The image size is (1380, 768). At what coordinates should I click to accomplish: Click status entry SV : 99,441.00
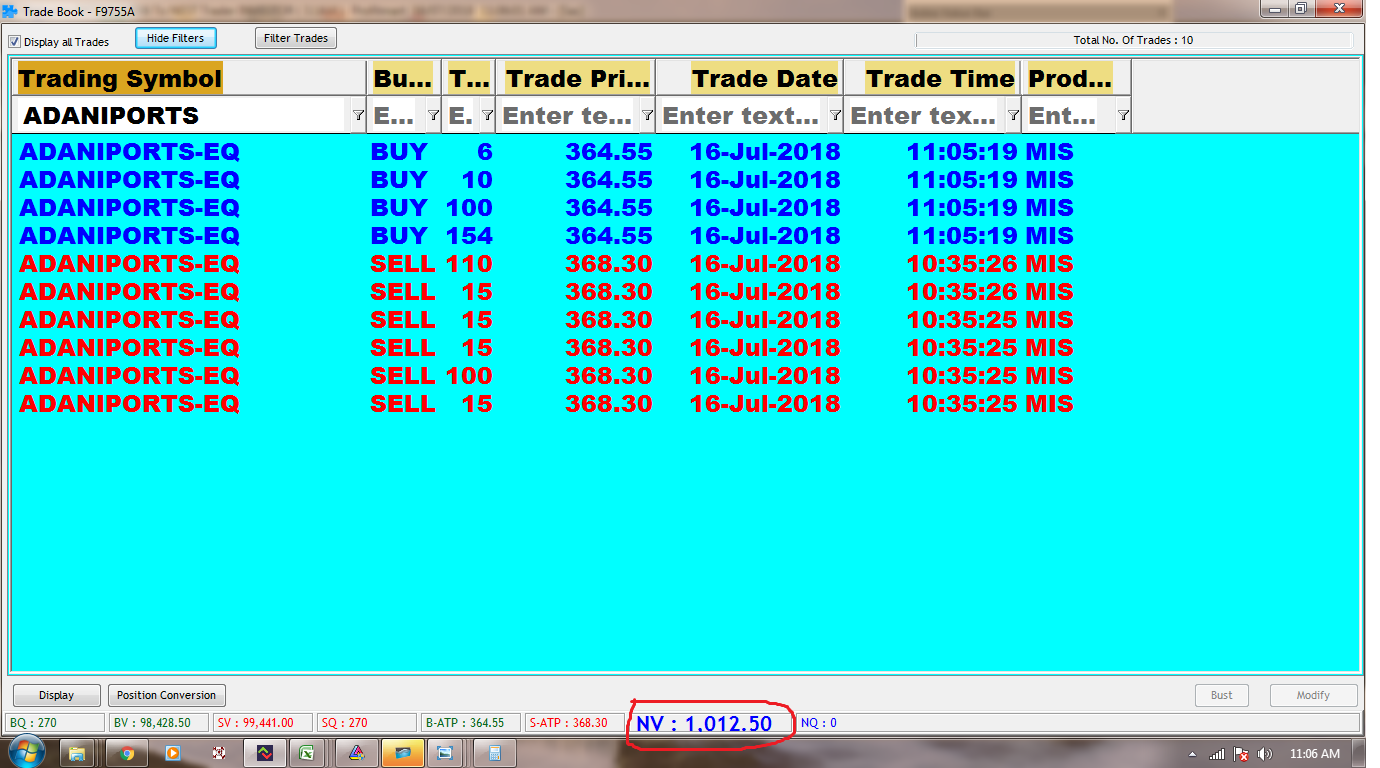pos(262,723)
